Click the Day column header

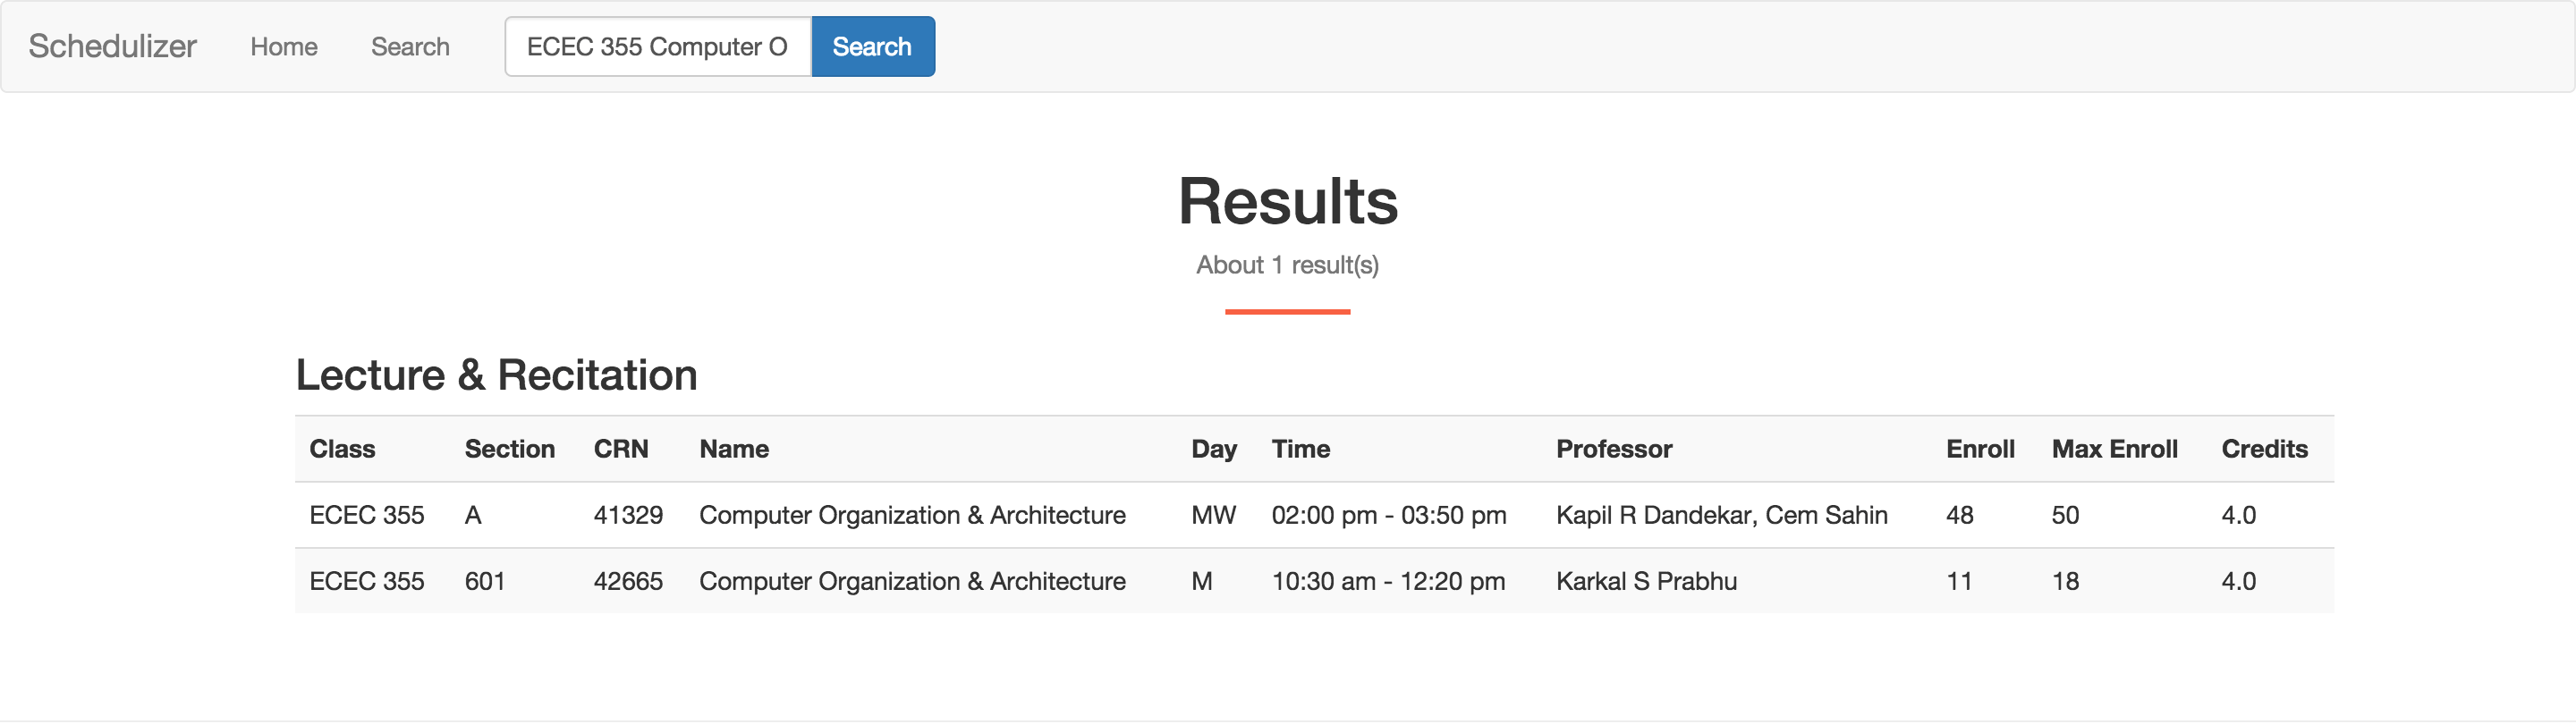(1213, 449)
